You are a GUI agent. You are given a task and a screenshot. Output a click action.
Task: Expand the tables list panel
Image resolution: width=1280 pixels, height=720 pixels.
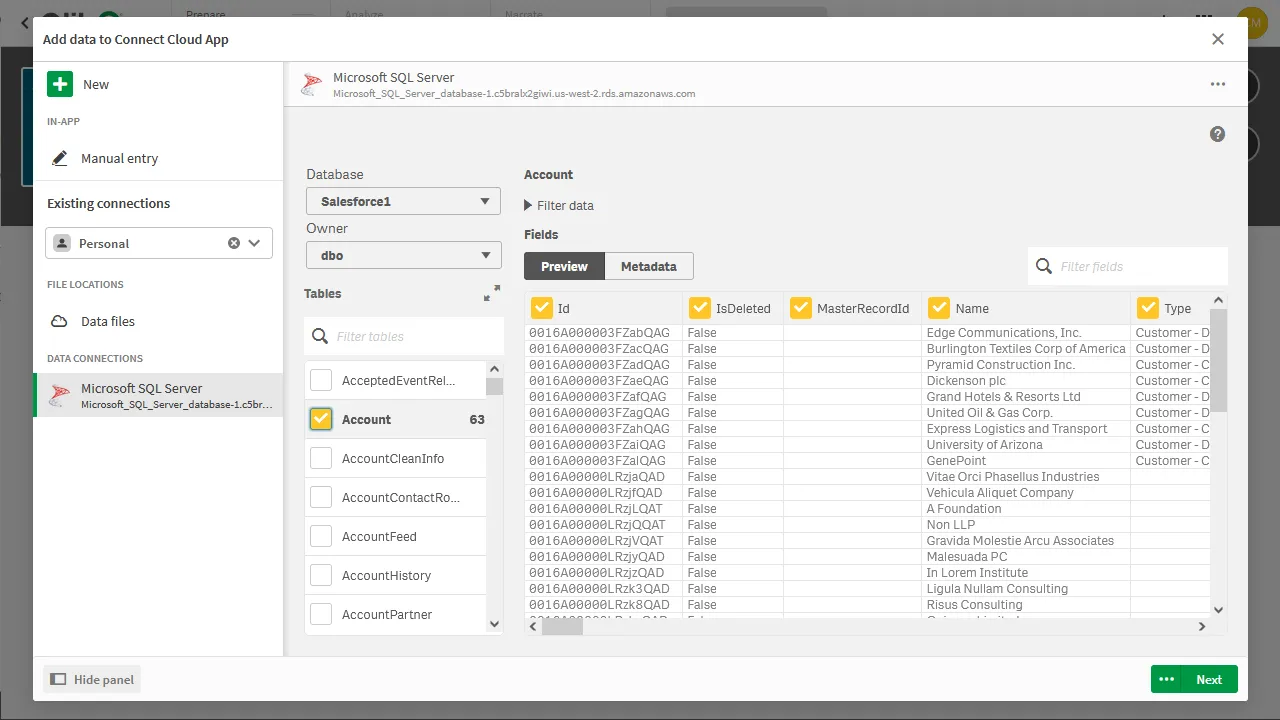coord(491,294)
